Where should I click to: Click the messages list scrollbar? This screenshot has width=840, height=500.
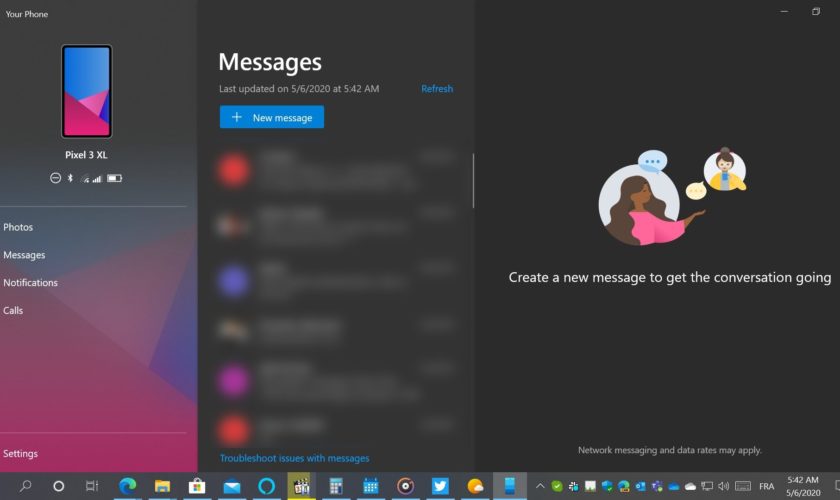coord(473,180)
